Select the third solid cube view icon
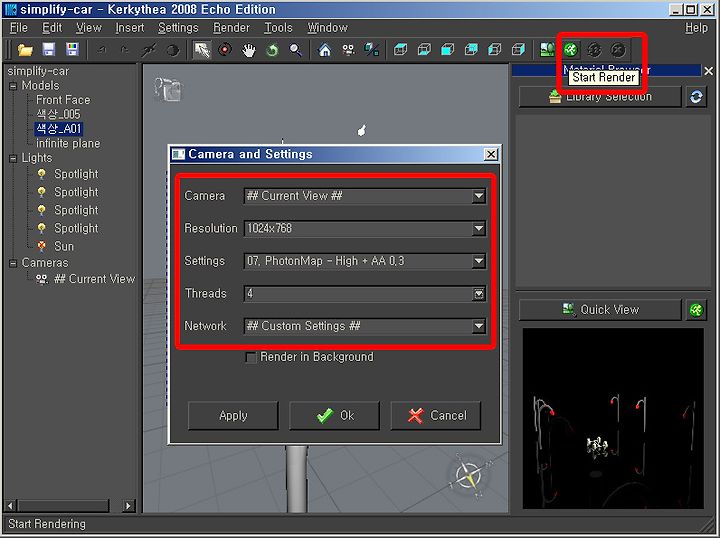The height and width of the screenshot is (538, 720). (x=447, y=50)
